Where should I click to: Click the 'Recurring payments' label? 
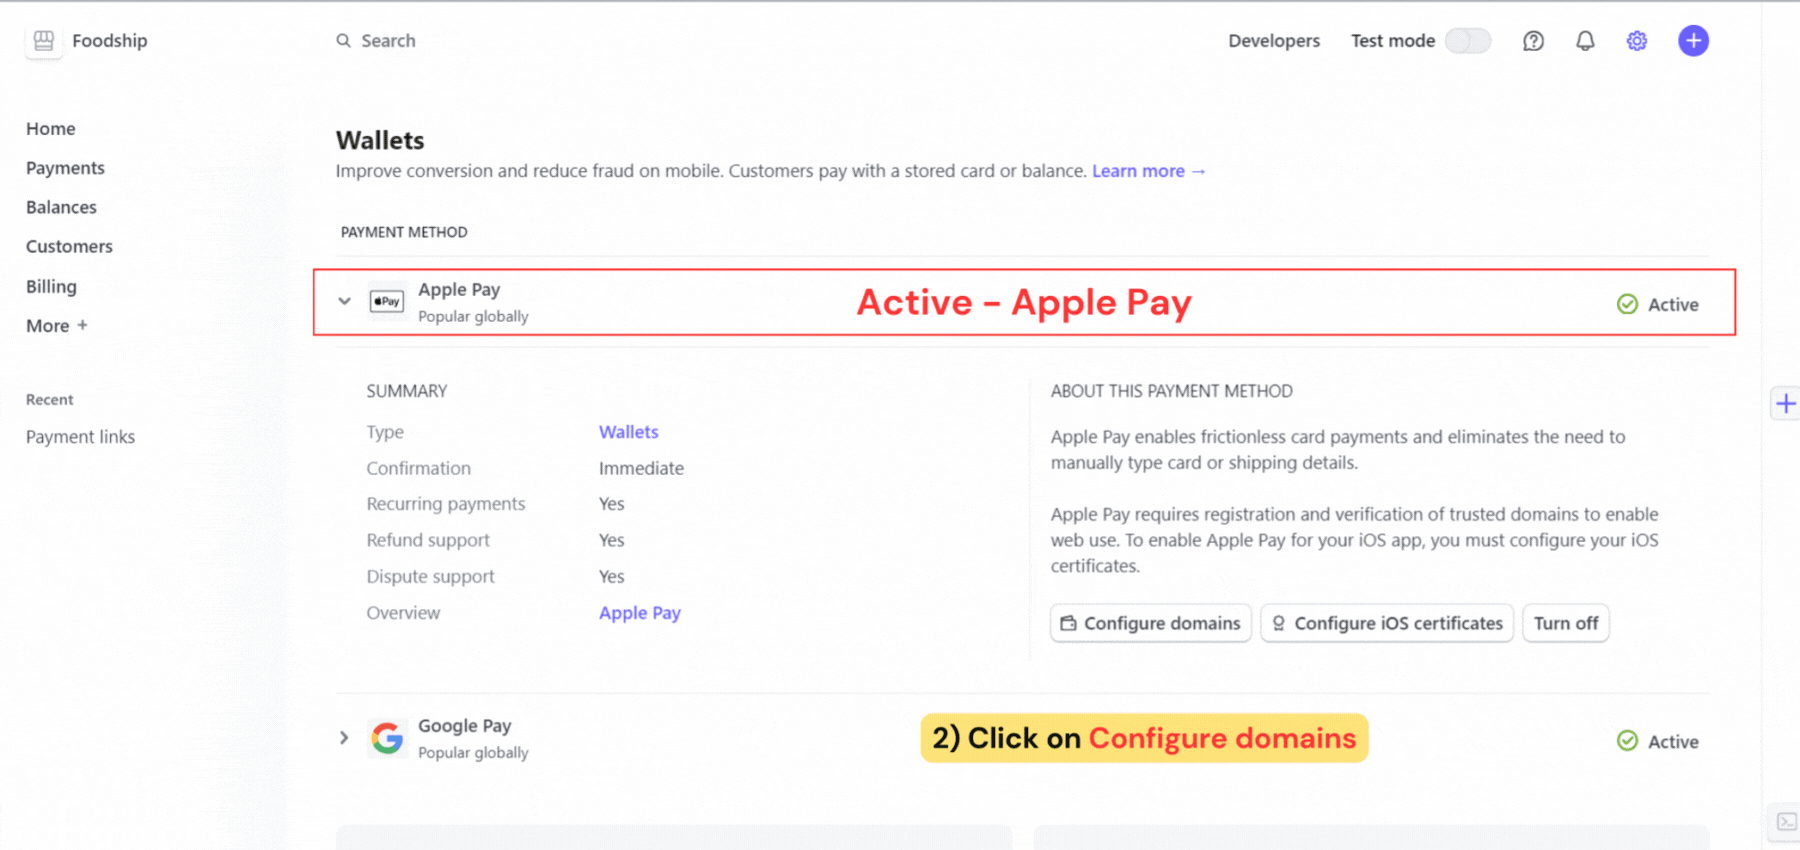point(445,504)
